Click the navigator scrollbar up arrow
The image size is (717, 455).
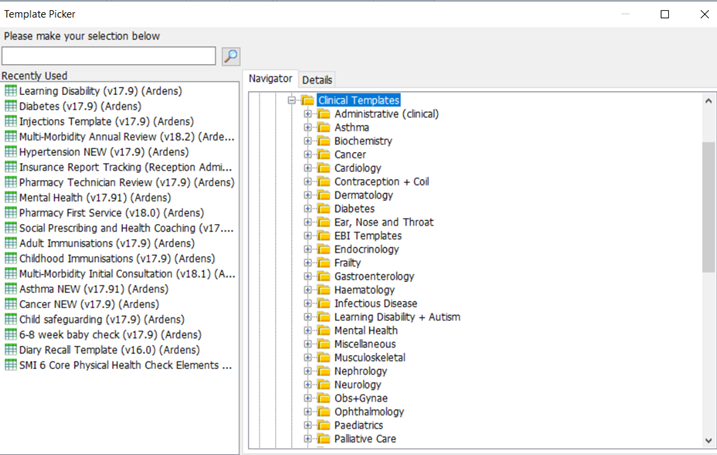point(708,101)
